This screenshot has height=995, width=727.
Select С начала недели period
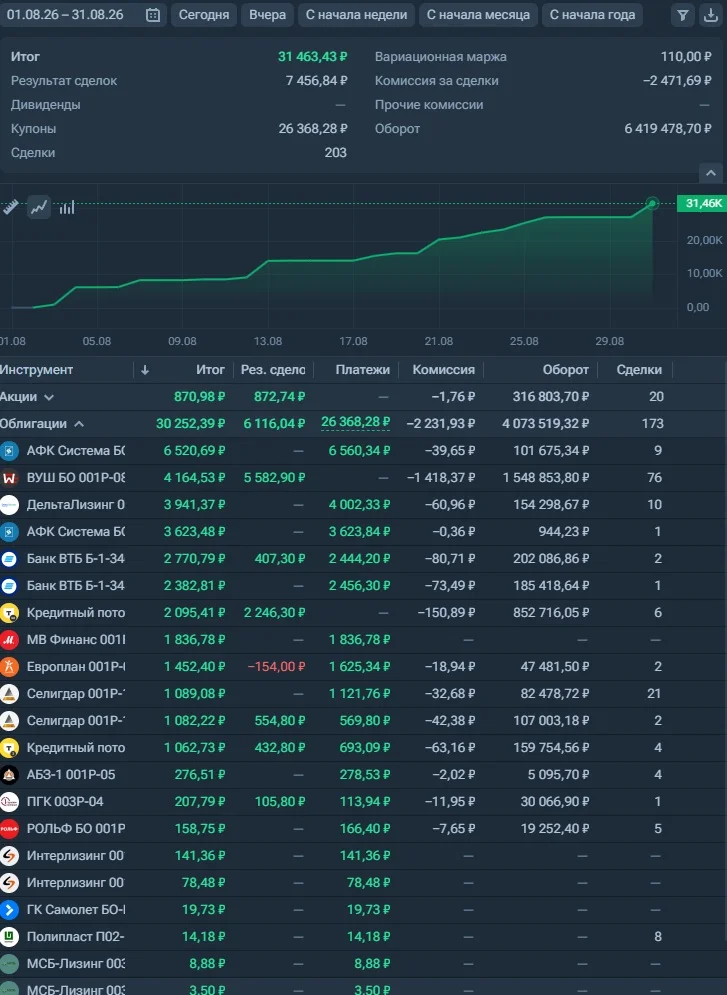click(357, 15)
